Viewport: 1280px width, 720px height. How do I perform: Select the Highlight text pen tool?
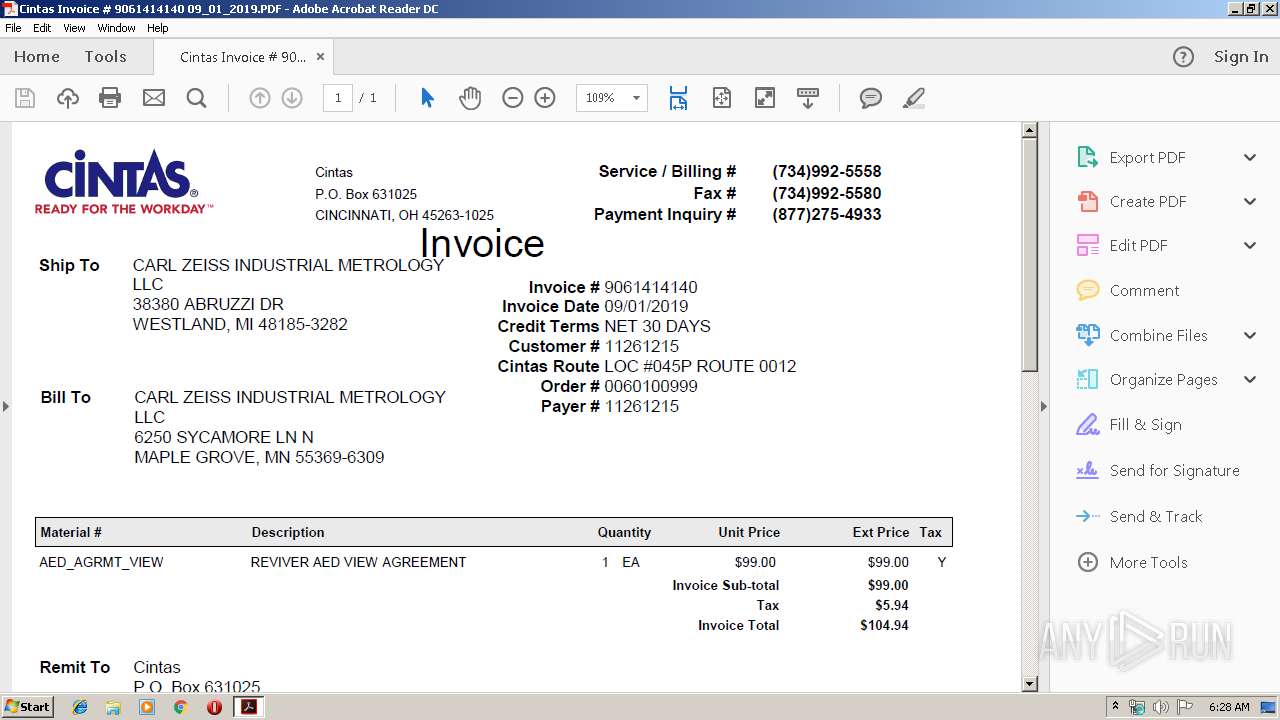[913, 98]
